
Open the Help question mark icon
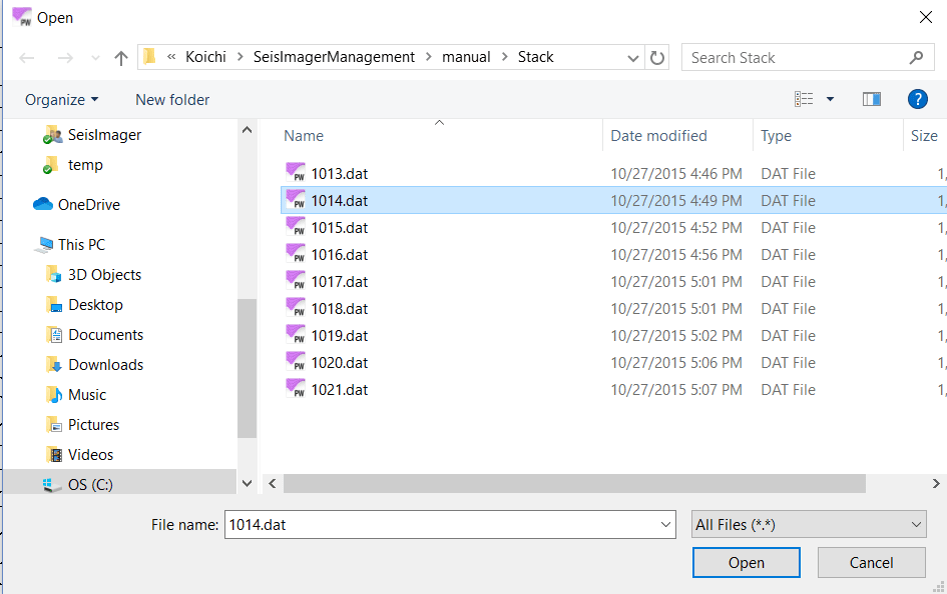pyautogui.click(x=917, y=99)
